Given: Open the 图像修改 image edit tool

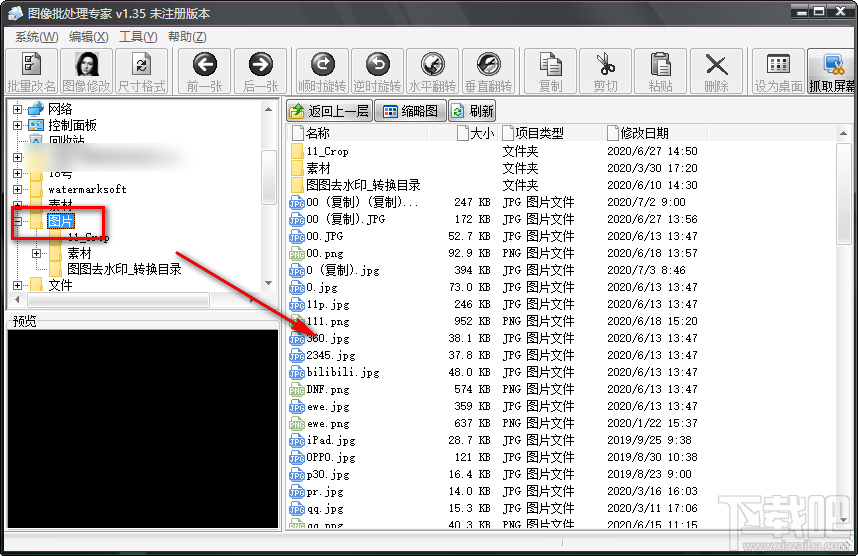Looking at the screenshot, I should coord(86,71).
